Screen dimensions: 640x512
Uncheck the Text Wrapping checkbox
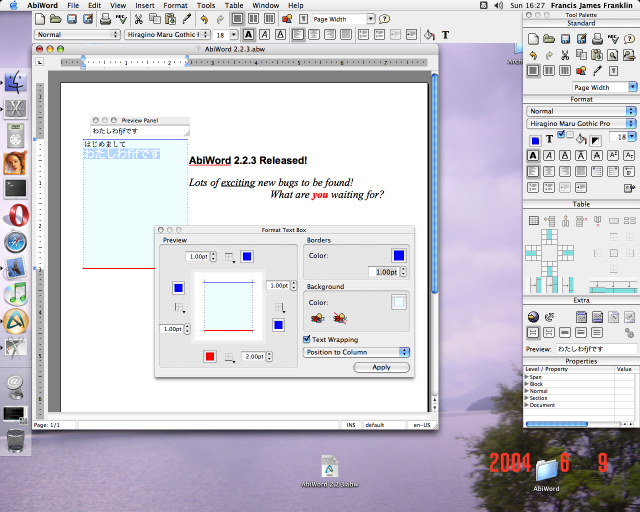[x=307, y=339]
